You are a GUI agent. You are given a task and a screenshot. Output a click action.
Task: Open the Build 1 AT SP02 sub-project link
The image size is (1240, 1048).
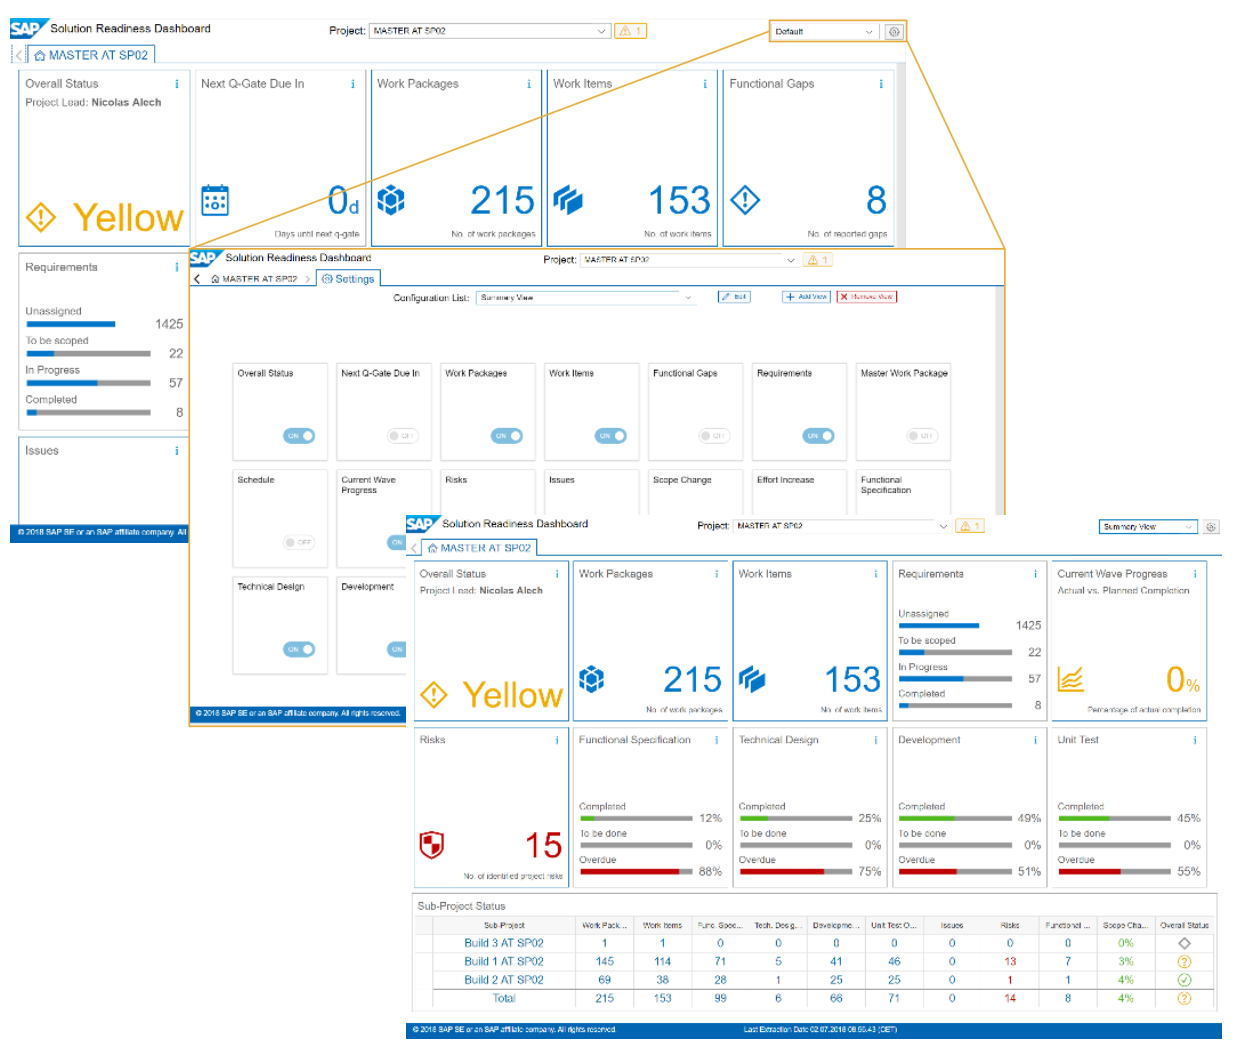coord(504,961)
